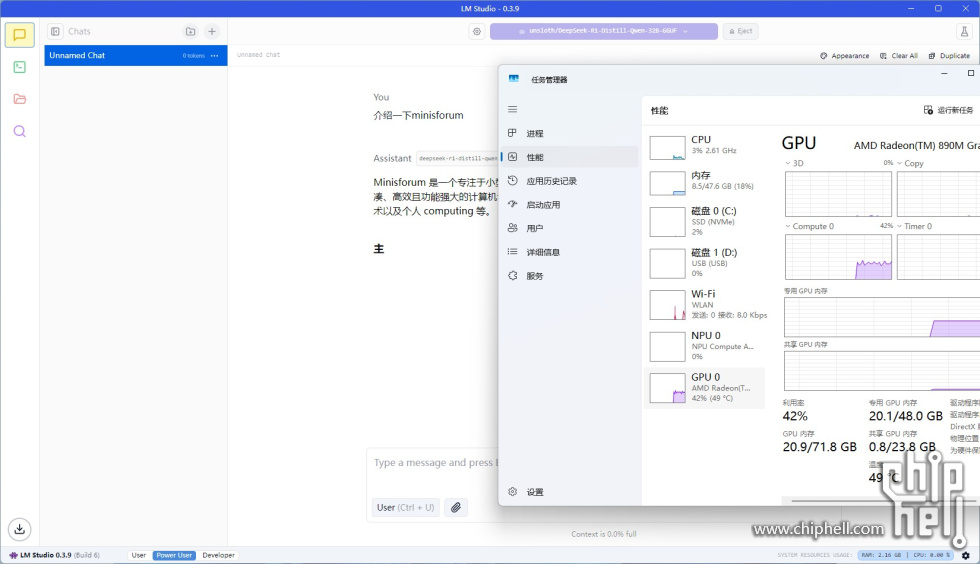Open model settings gear beside model selector
The width and height of the screenshot is (980, 564).
[477, 31]
